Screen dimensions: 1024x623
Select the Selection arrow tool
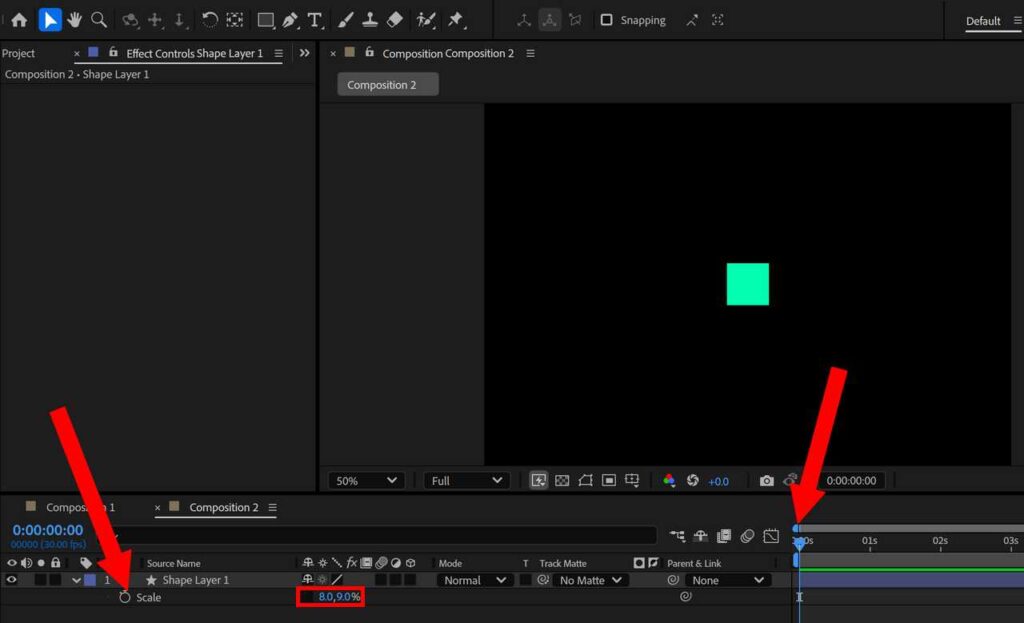(x=50, y=20)
